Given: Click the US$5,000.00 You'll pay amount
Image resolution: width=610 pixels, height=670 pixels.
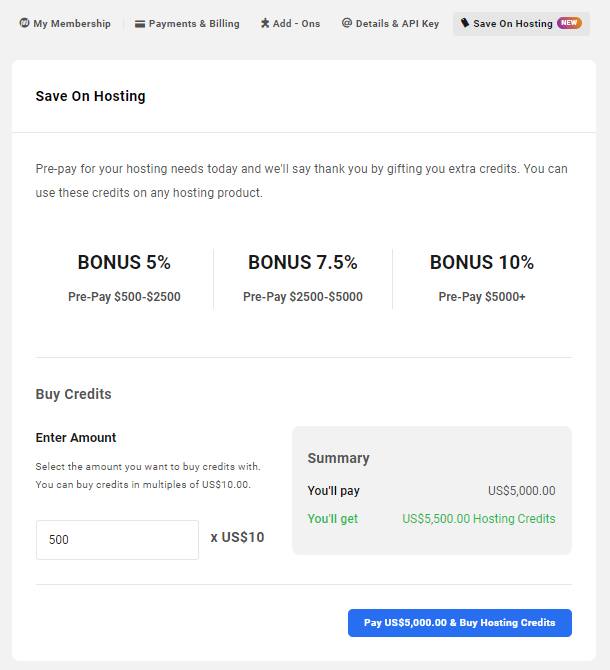Looking at the screenshot, I should (522, 491).
